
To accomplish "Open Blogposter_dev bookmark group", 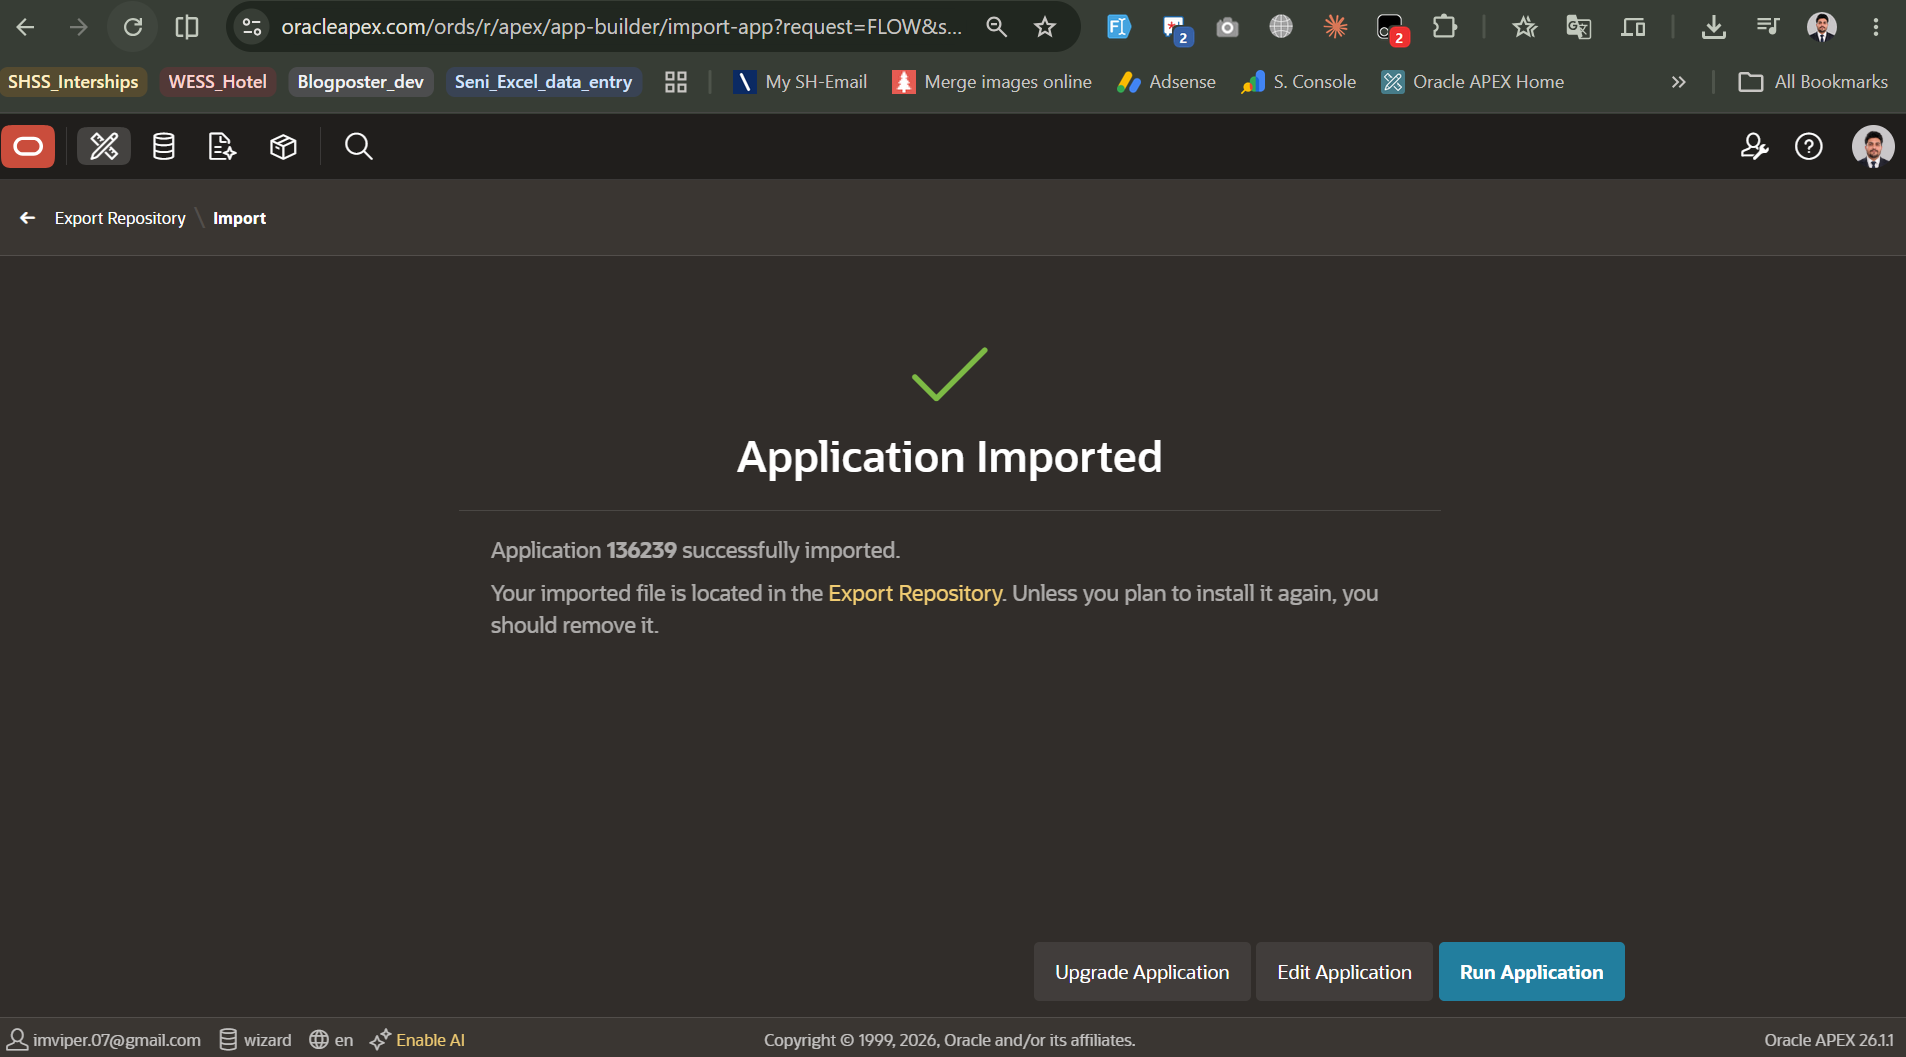I will 360,82.
